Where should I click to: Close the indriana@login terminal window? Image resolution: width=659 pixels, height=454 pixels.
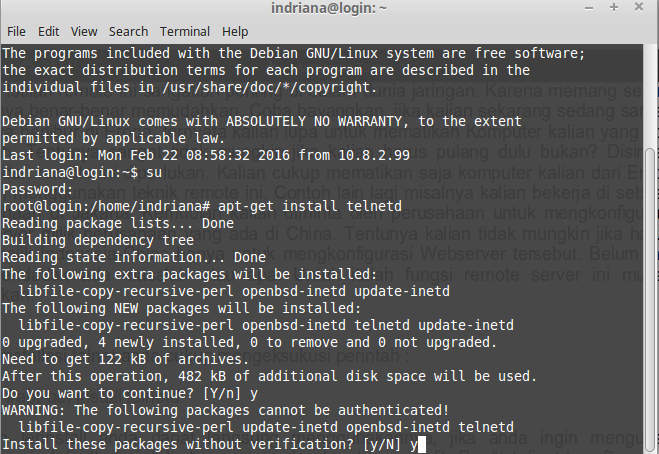639,7
